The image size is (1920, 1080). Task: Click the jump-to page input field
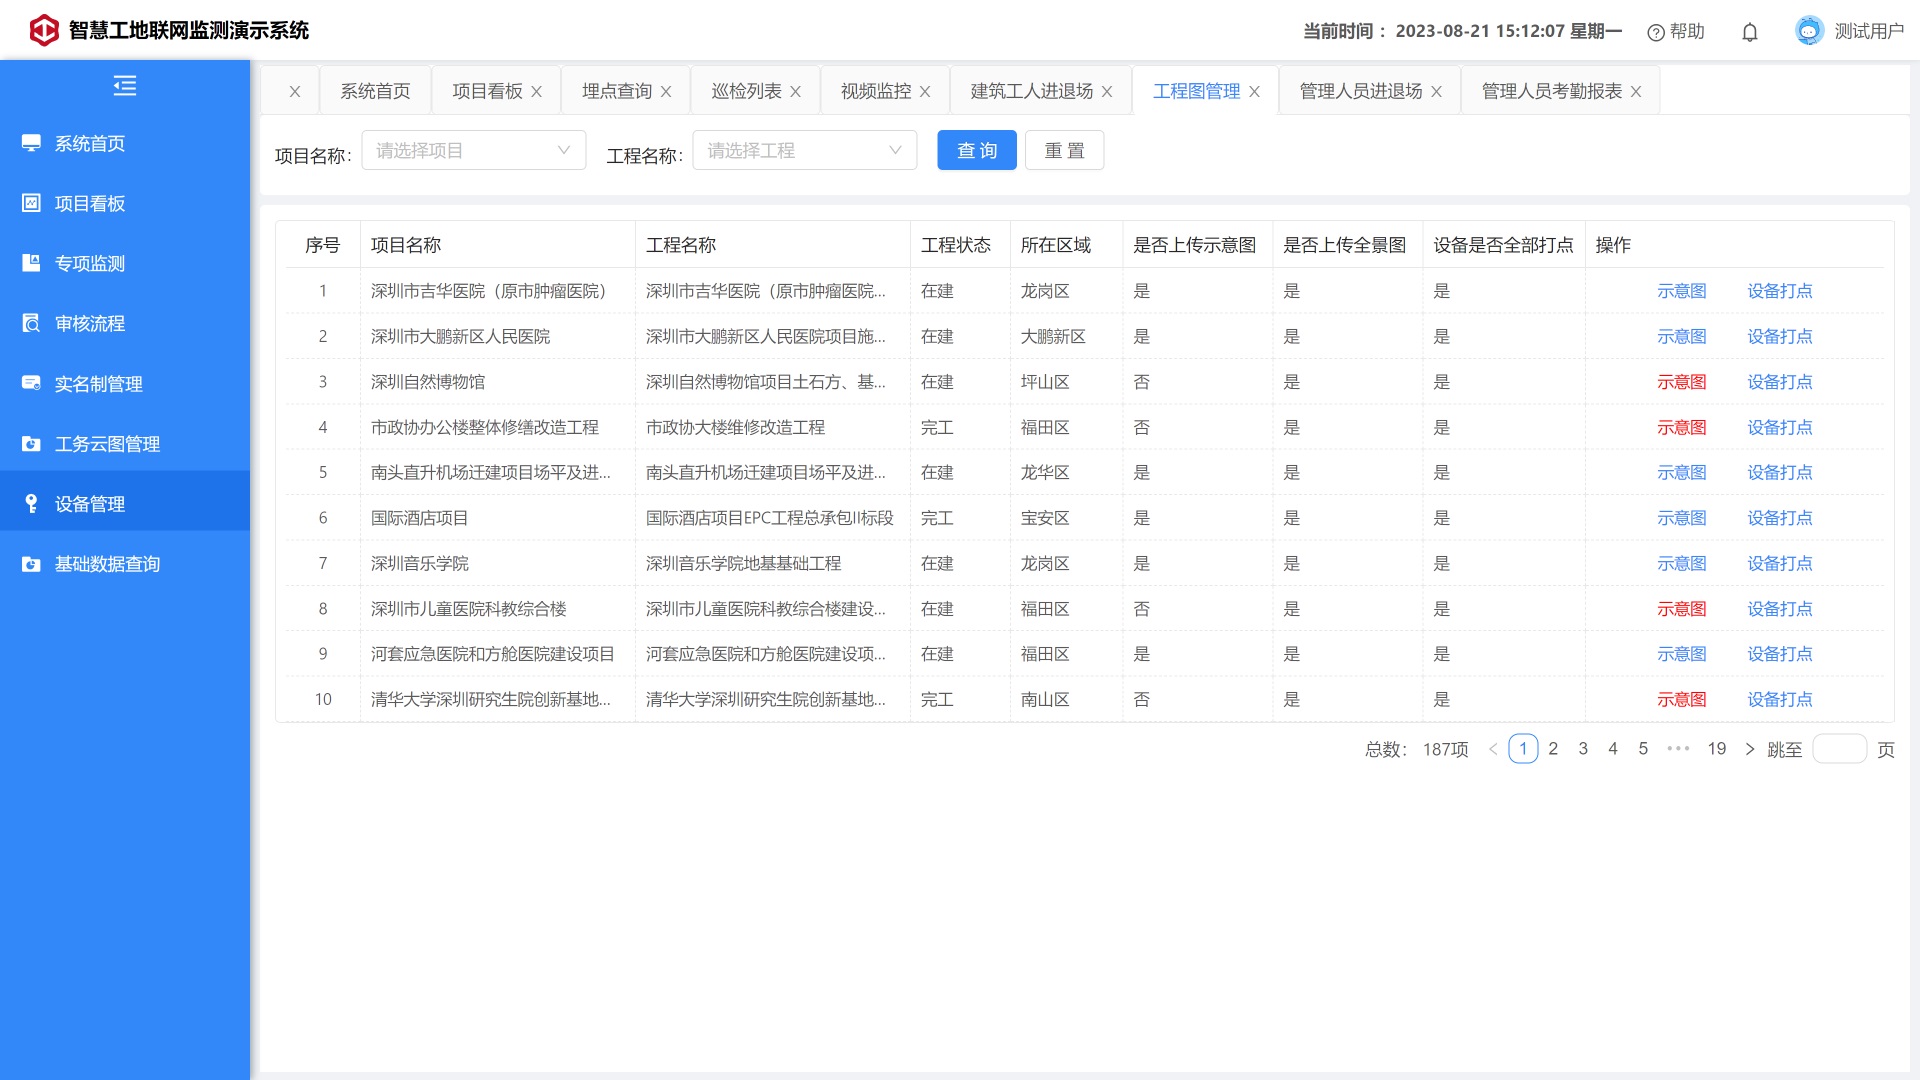(1840, 749)
